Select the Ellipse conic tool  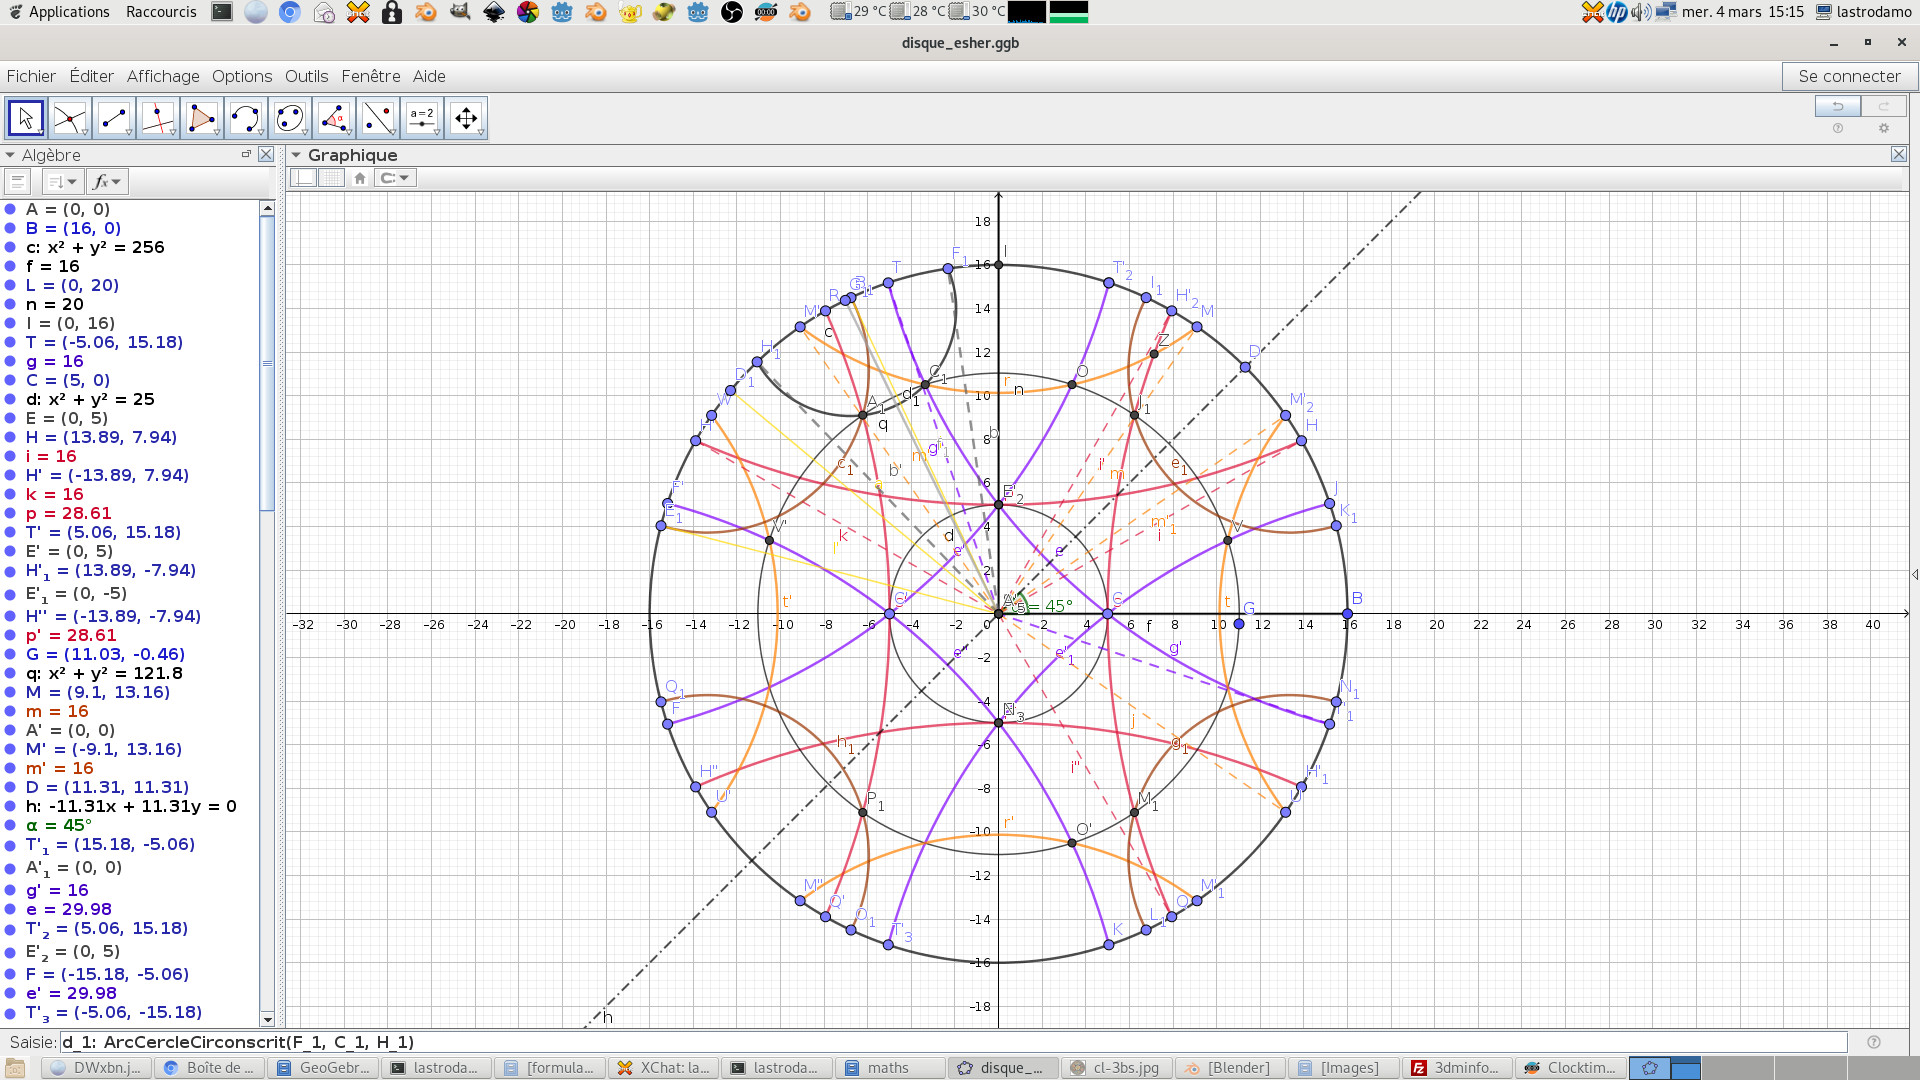click(290, 118)
